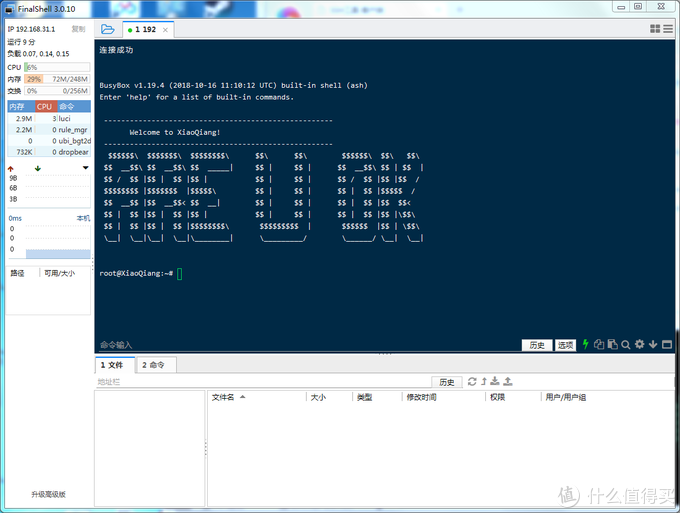680x513 pixels.
Task: Click the 选项 button in command bar
Action: tap(566, 345)
